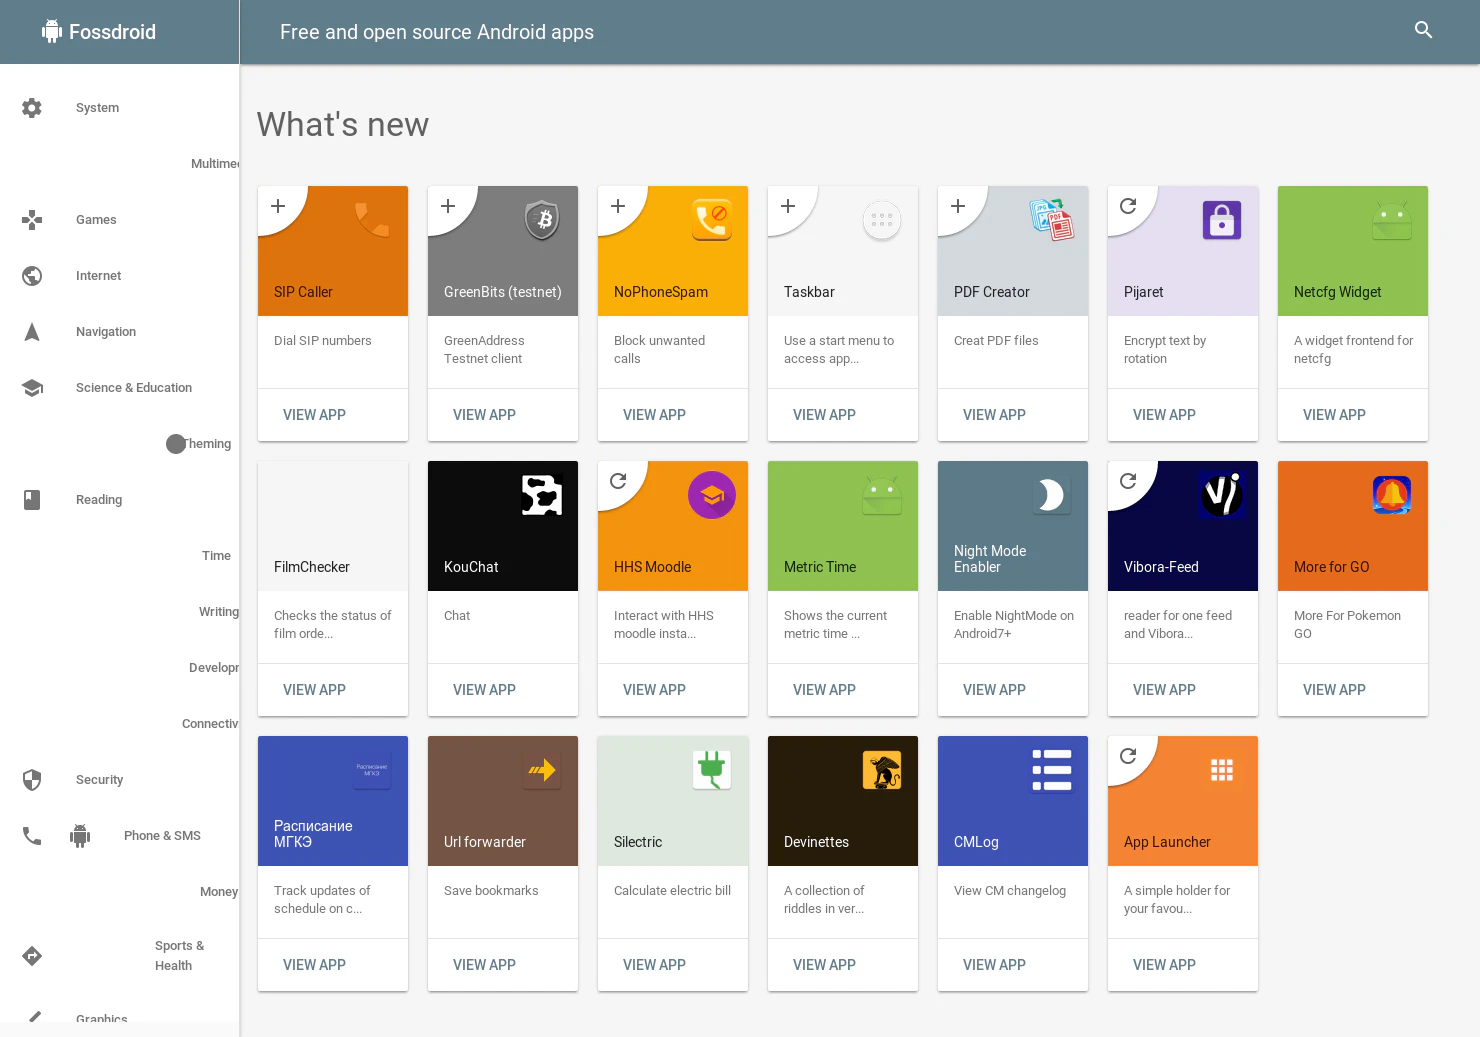Image resolution: width=1480 pixels, height=1037 pixels.
Task: Open the Science & Education category
Action: point(134,388)
